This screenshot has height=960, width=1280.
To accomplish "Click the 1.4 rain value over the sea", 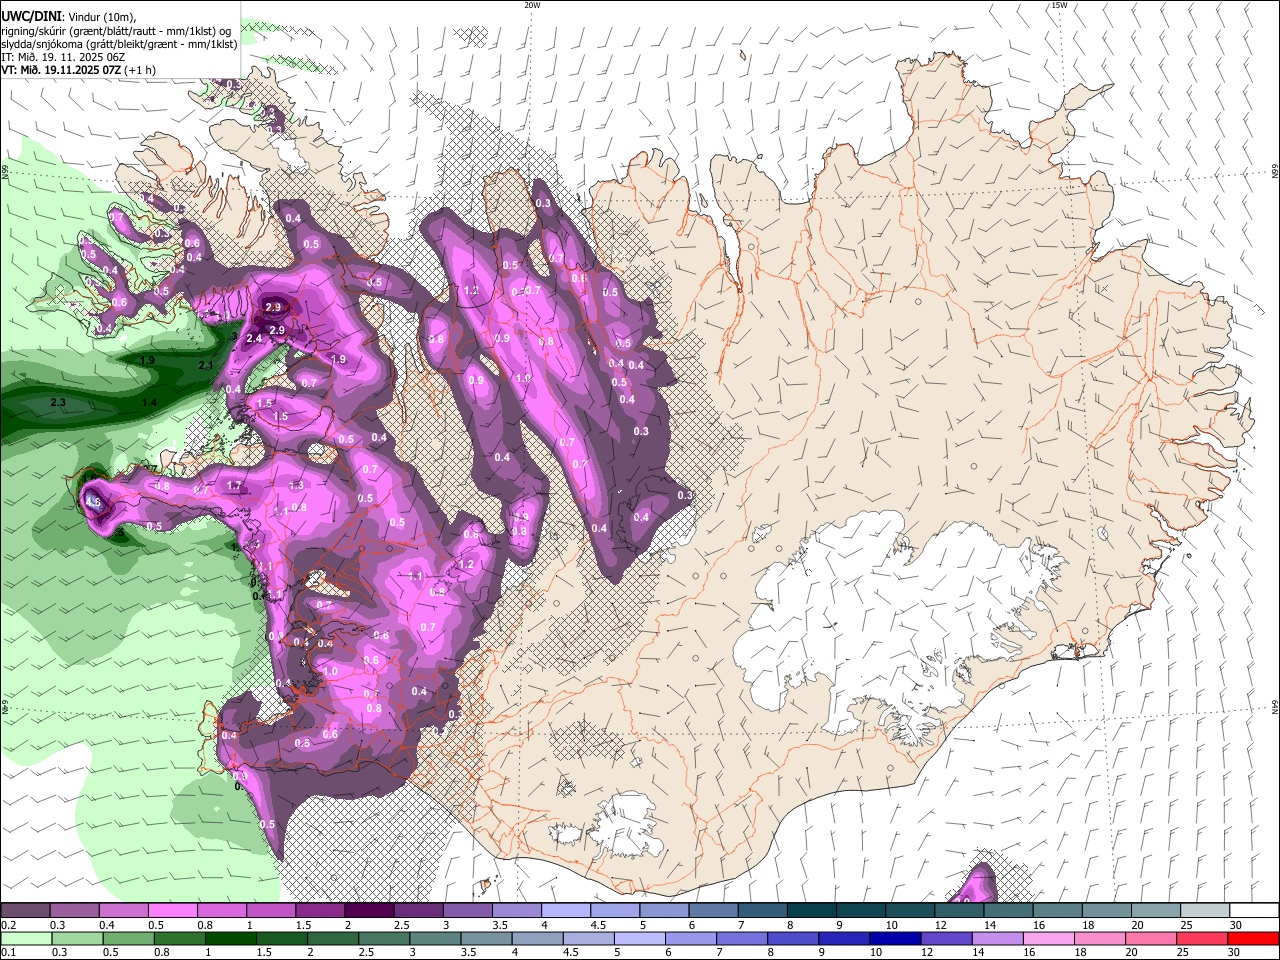I will pos(149,402).
